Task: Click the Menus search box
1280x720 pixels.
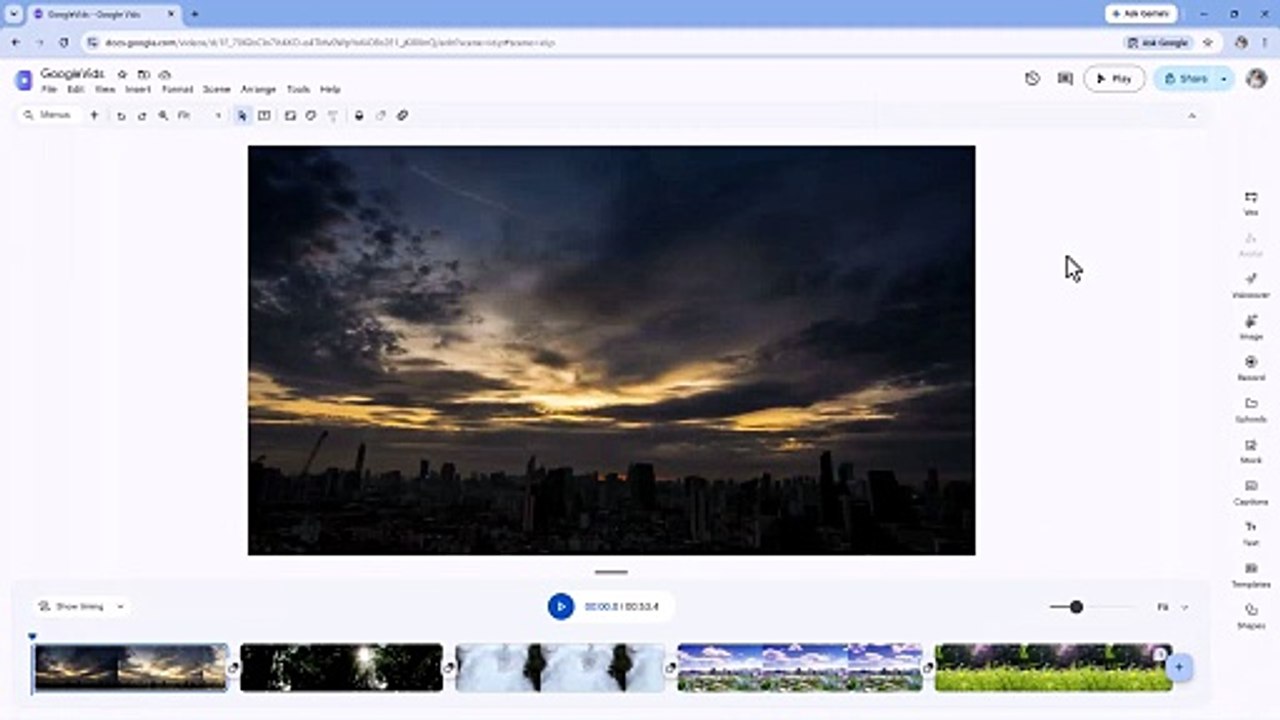Action: coord(48,115)
